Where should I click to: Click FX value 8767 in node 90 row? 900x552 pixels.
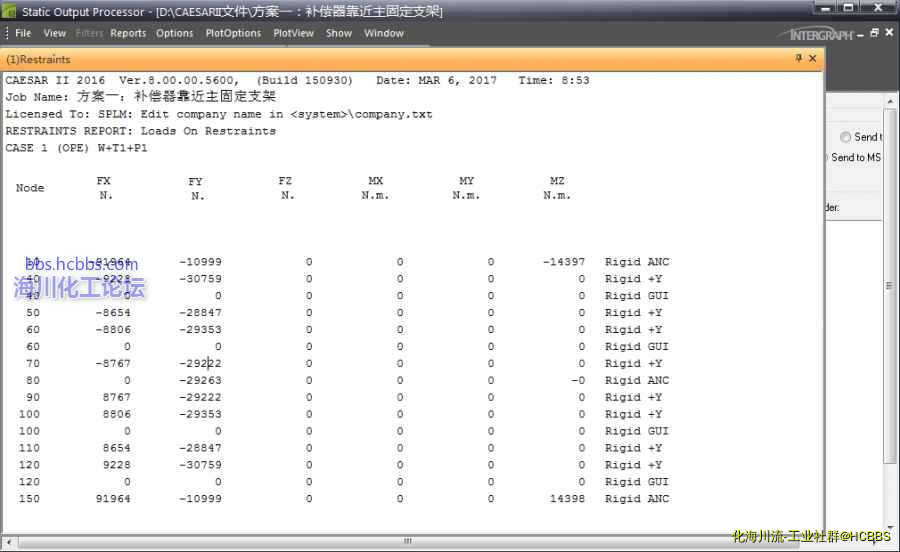(117, 397)
